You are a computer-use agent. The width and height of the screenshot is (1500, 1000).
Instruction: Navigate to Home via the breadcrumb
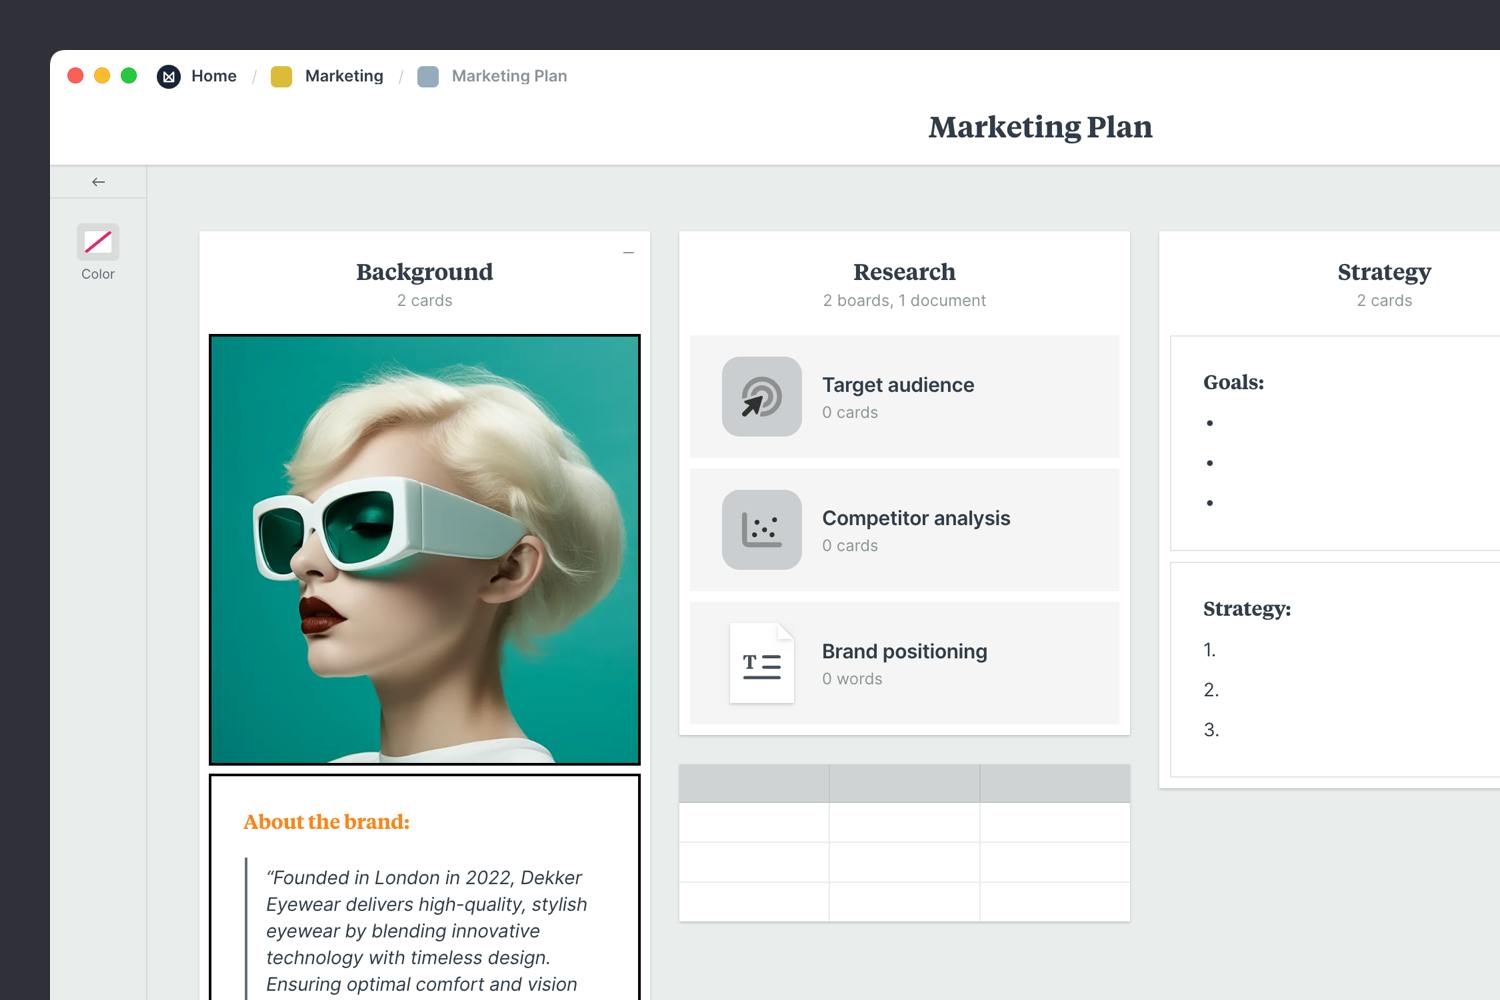(214, 76)
